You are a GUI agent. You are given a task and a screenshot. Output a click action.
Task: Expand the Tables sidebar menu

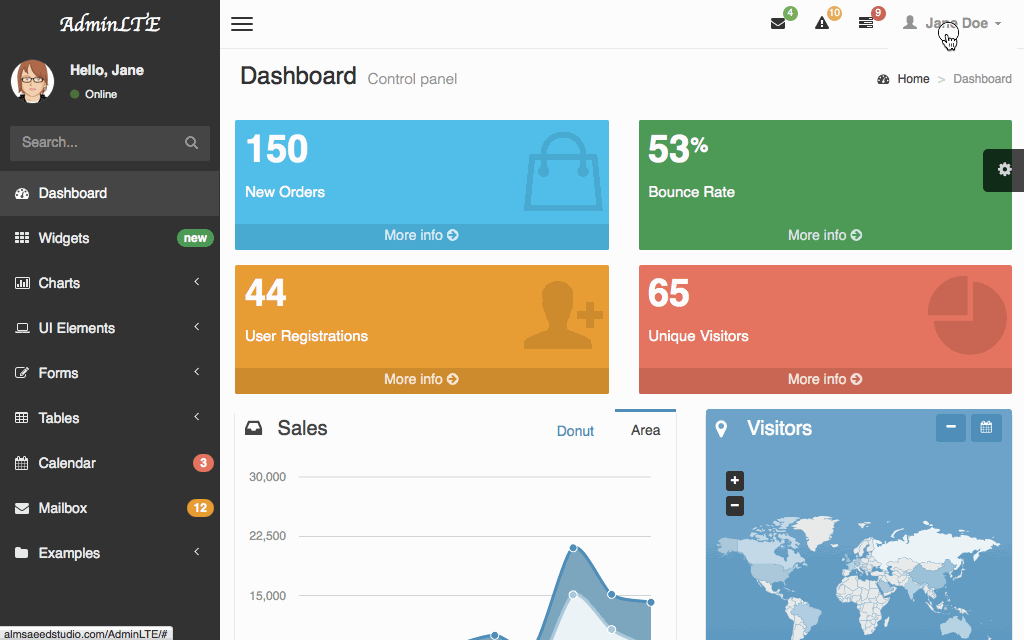tap(108, 418)
